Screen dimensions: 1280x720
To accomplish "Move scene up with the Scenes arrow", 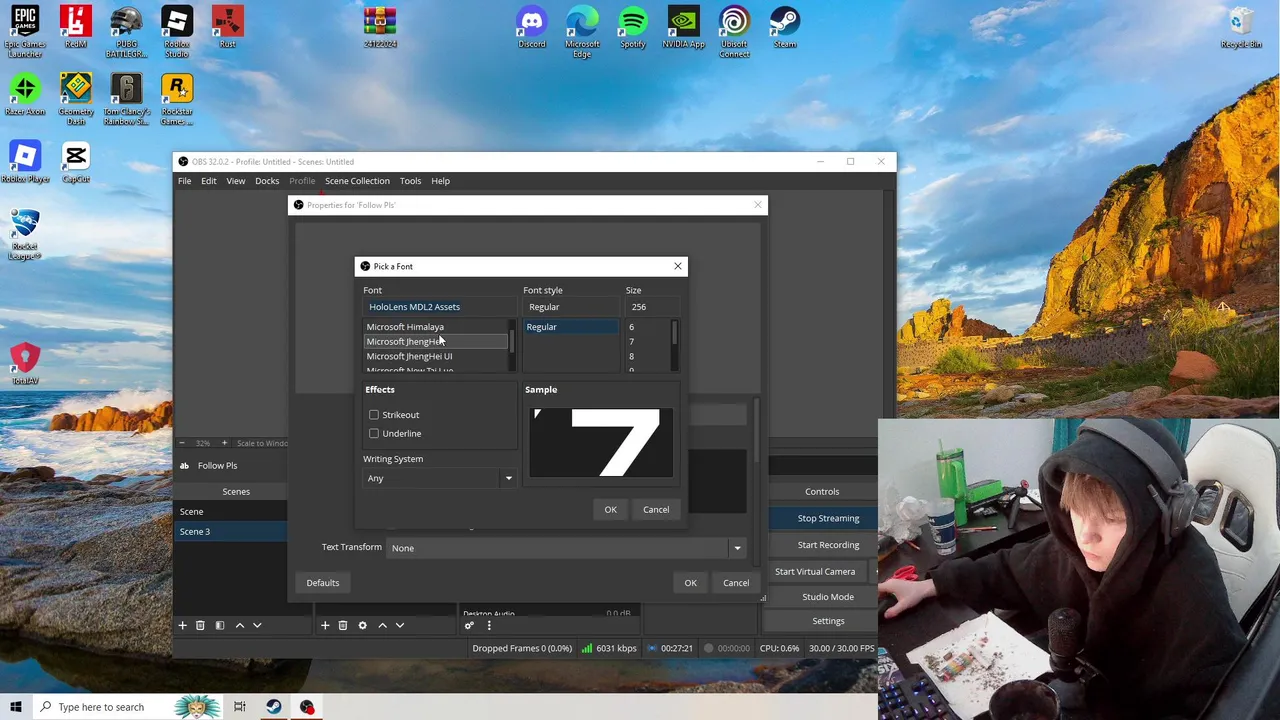I will [239, 625].
